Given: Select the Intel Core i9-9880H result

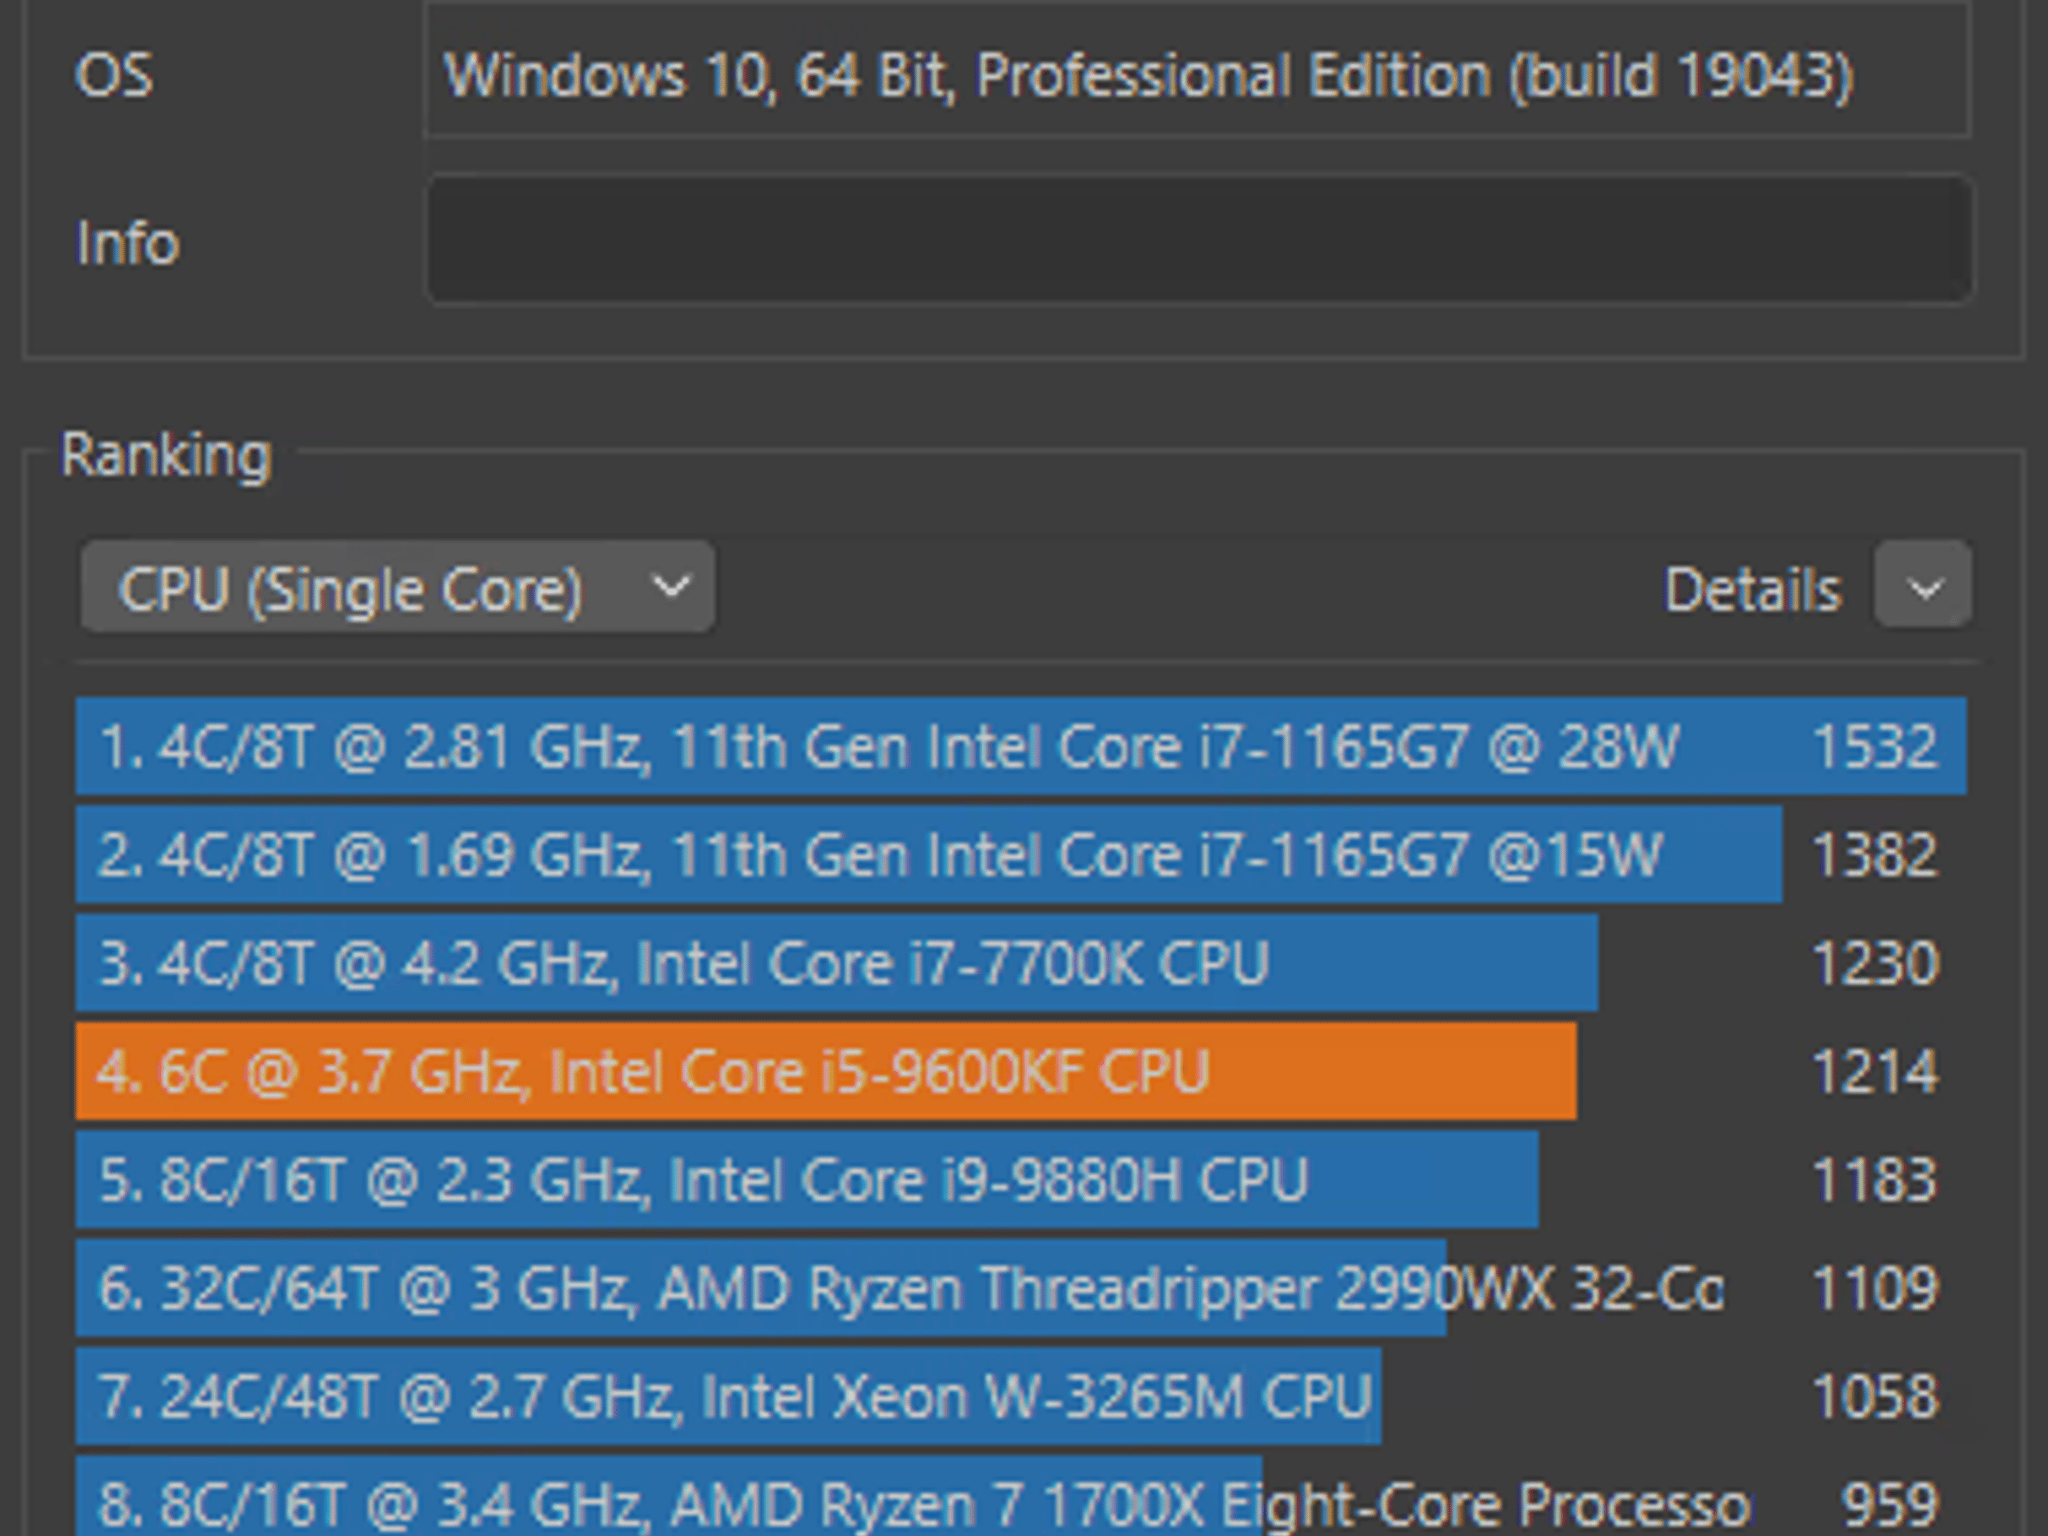Looking at the screenshot, I should pyautogui.click(x=700, y=1180).
